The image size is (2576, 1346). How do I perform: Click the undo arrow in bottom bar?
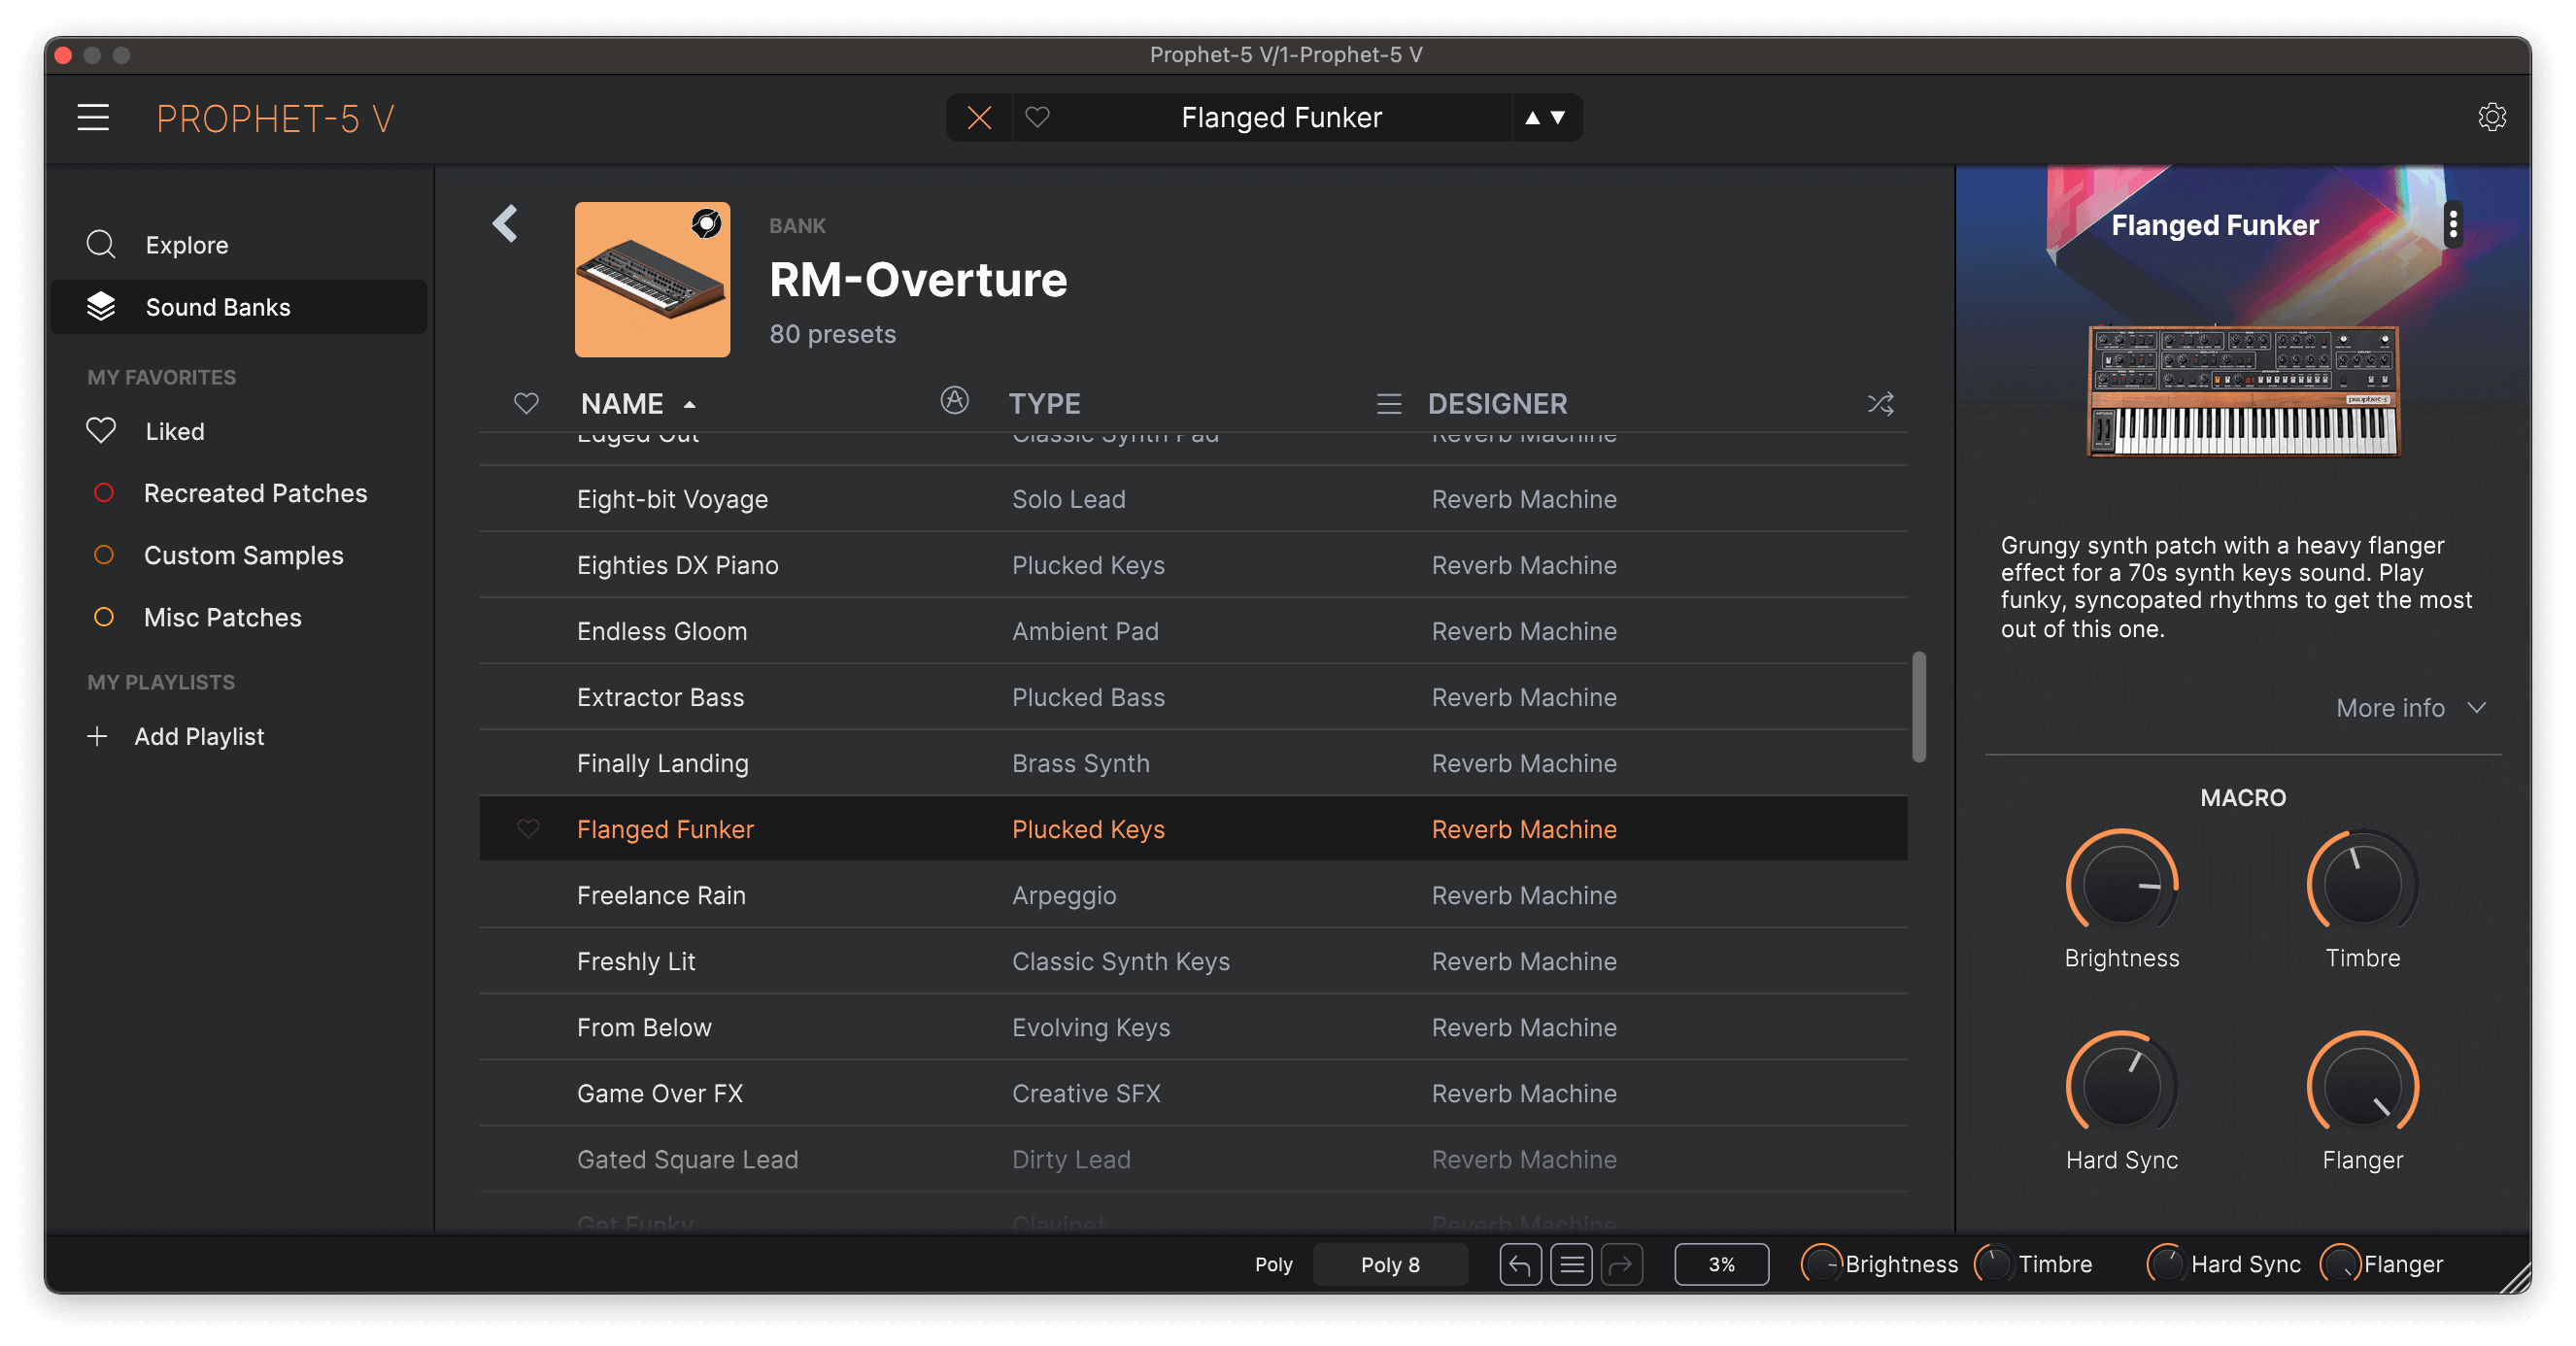(x=1519, y=1265)
